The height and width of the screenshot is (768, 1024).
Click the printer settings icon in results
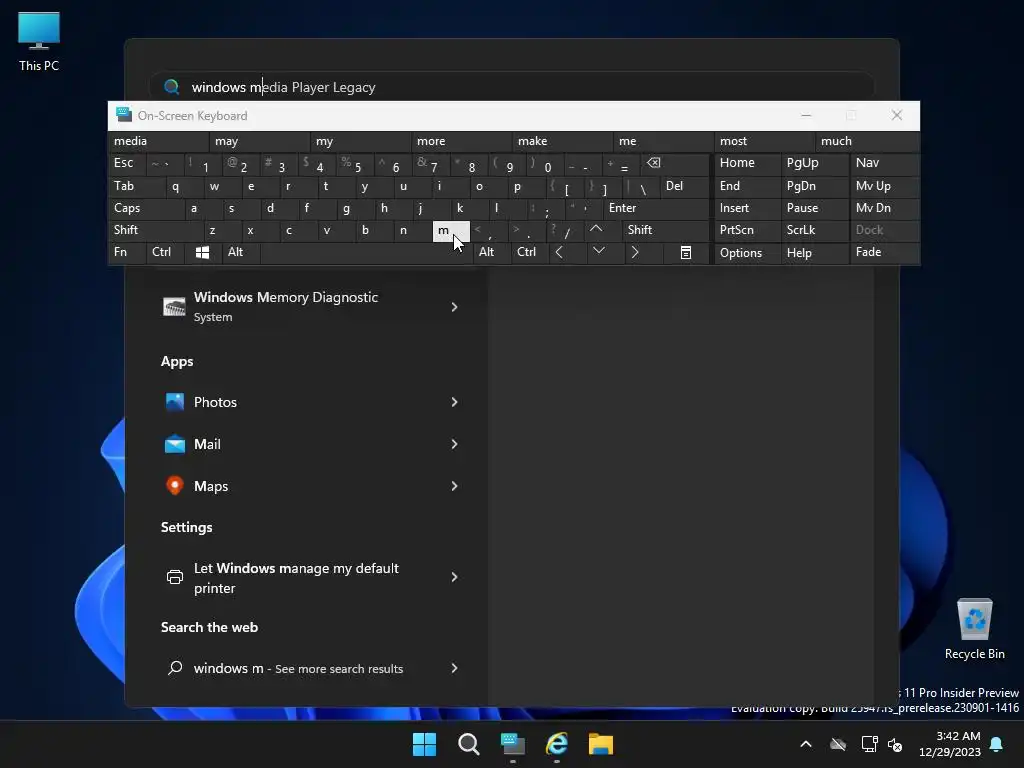[x=174, y=577]
